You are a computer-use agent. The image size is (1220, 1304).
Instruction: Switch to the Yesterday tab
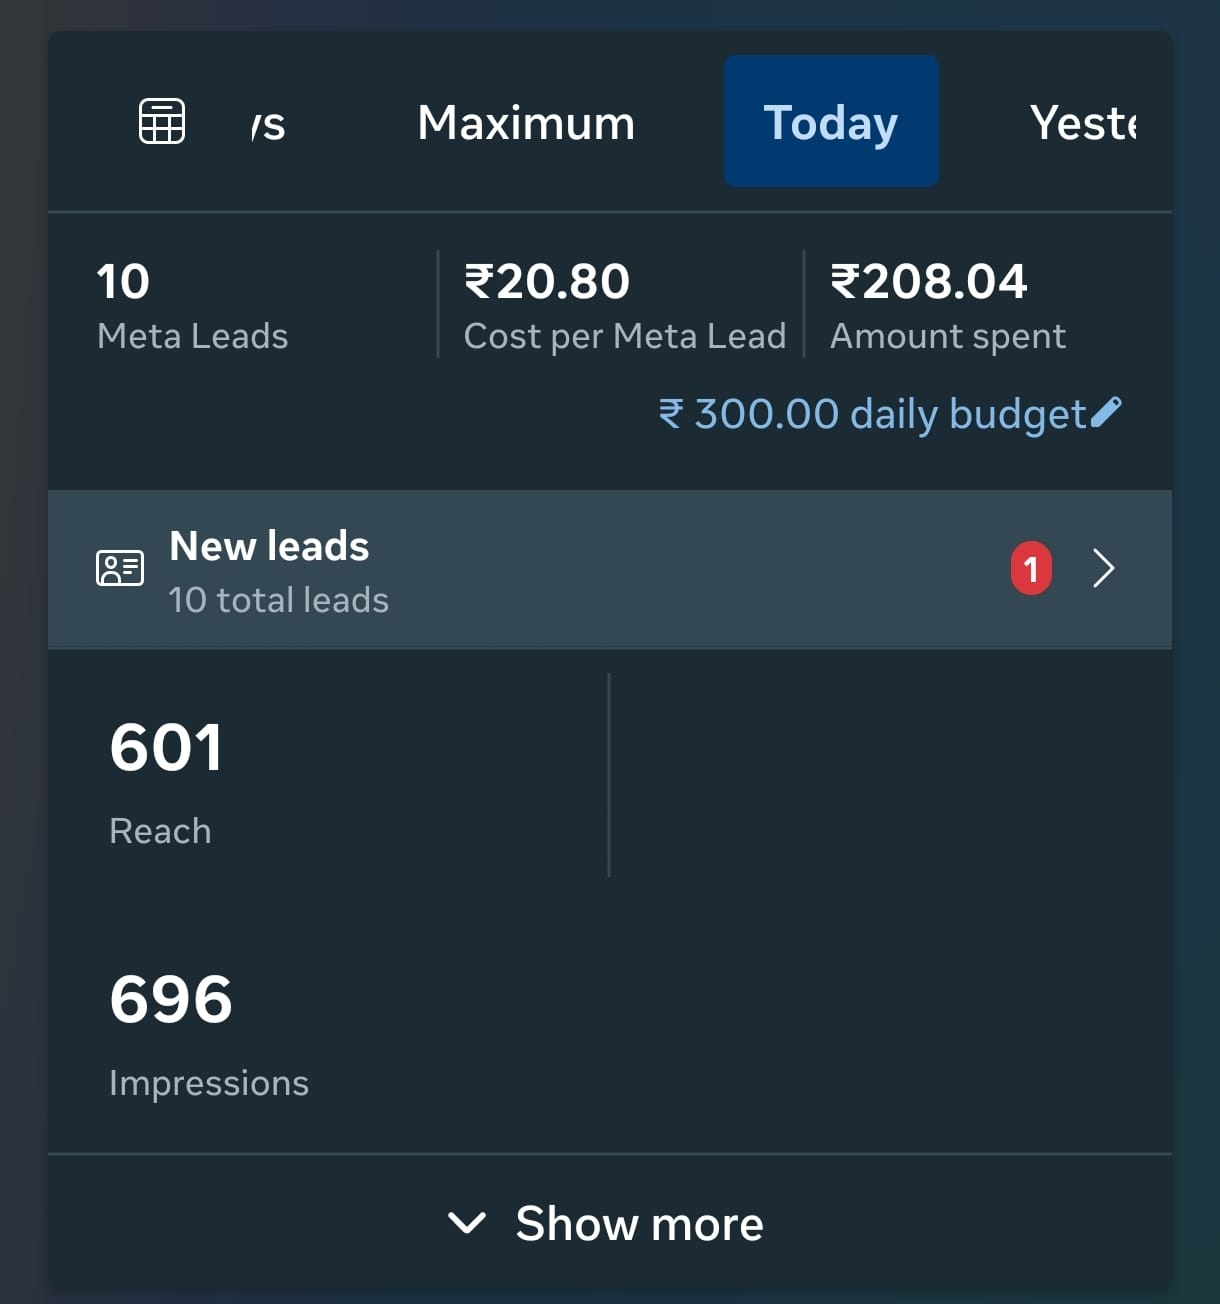pyautogui.click(x=1083, y=123)
